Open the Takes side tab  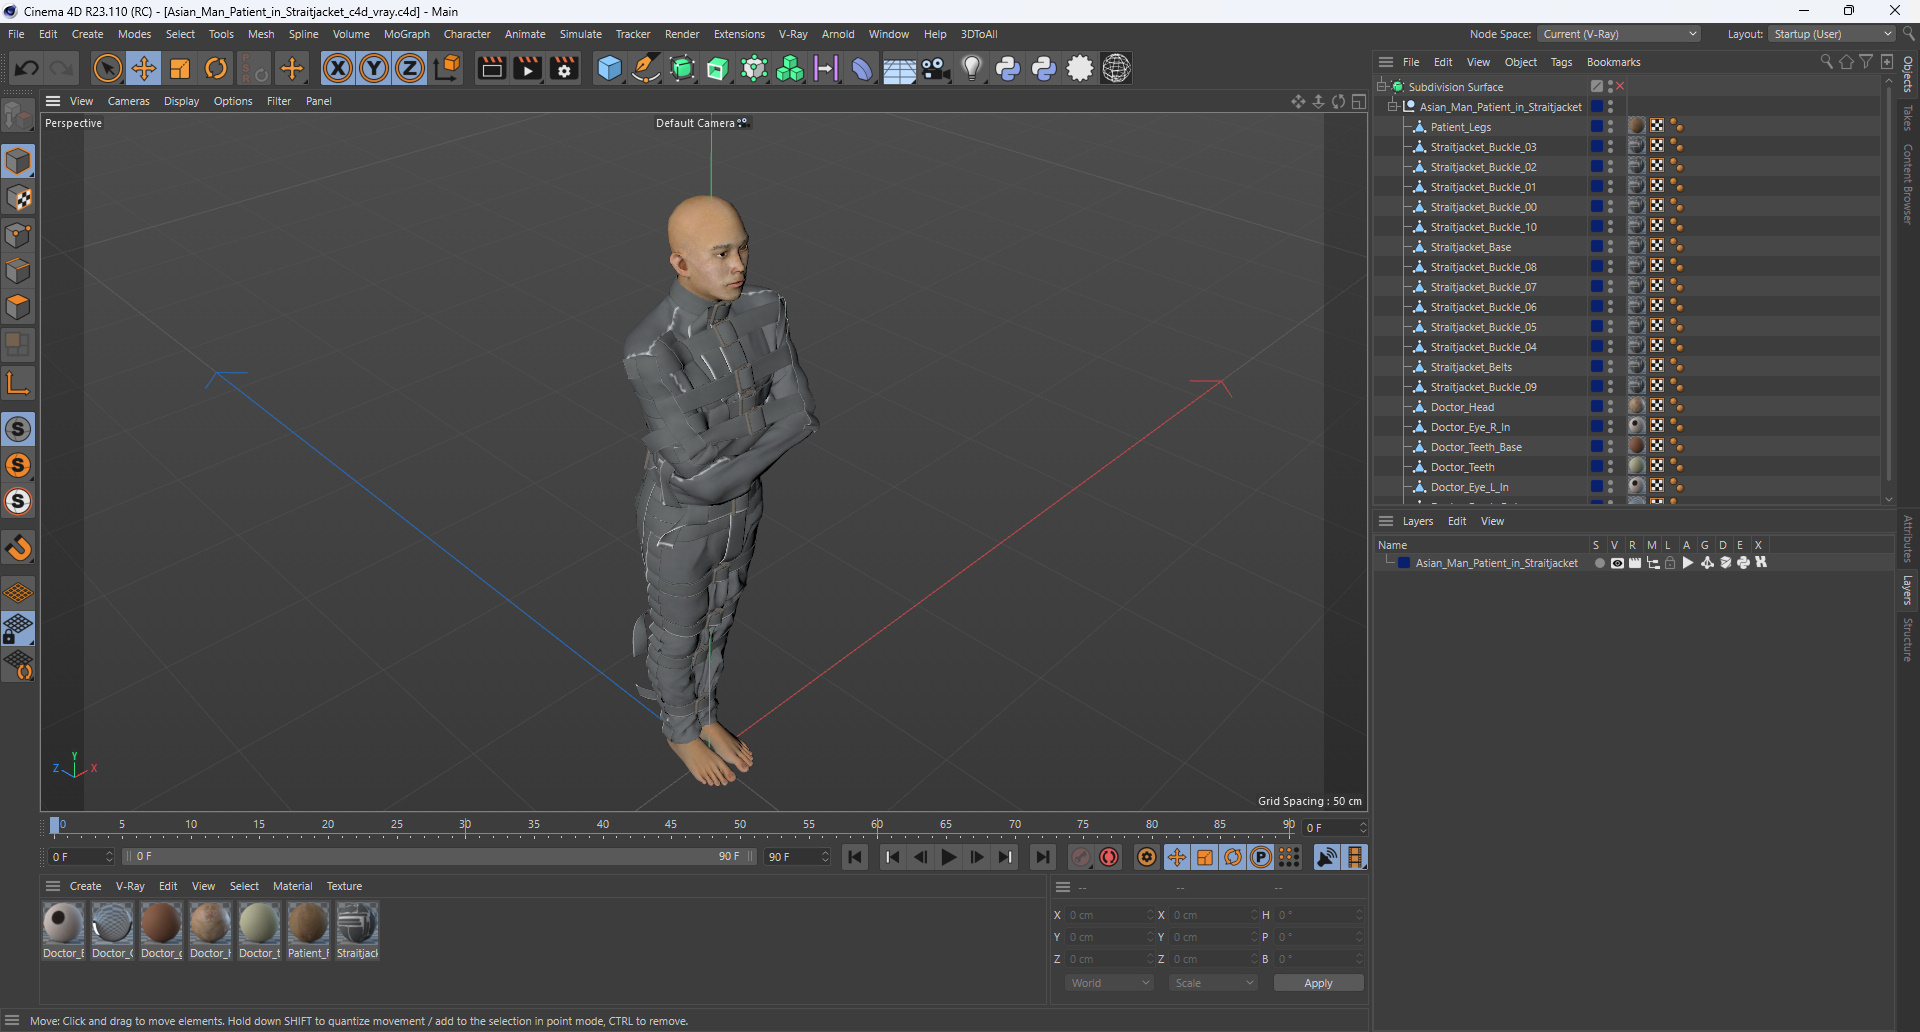pos(1907,118)
